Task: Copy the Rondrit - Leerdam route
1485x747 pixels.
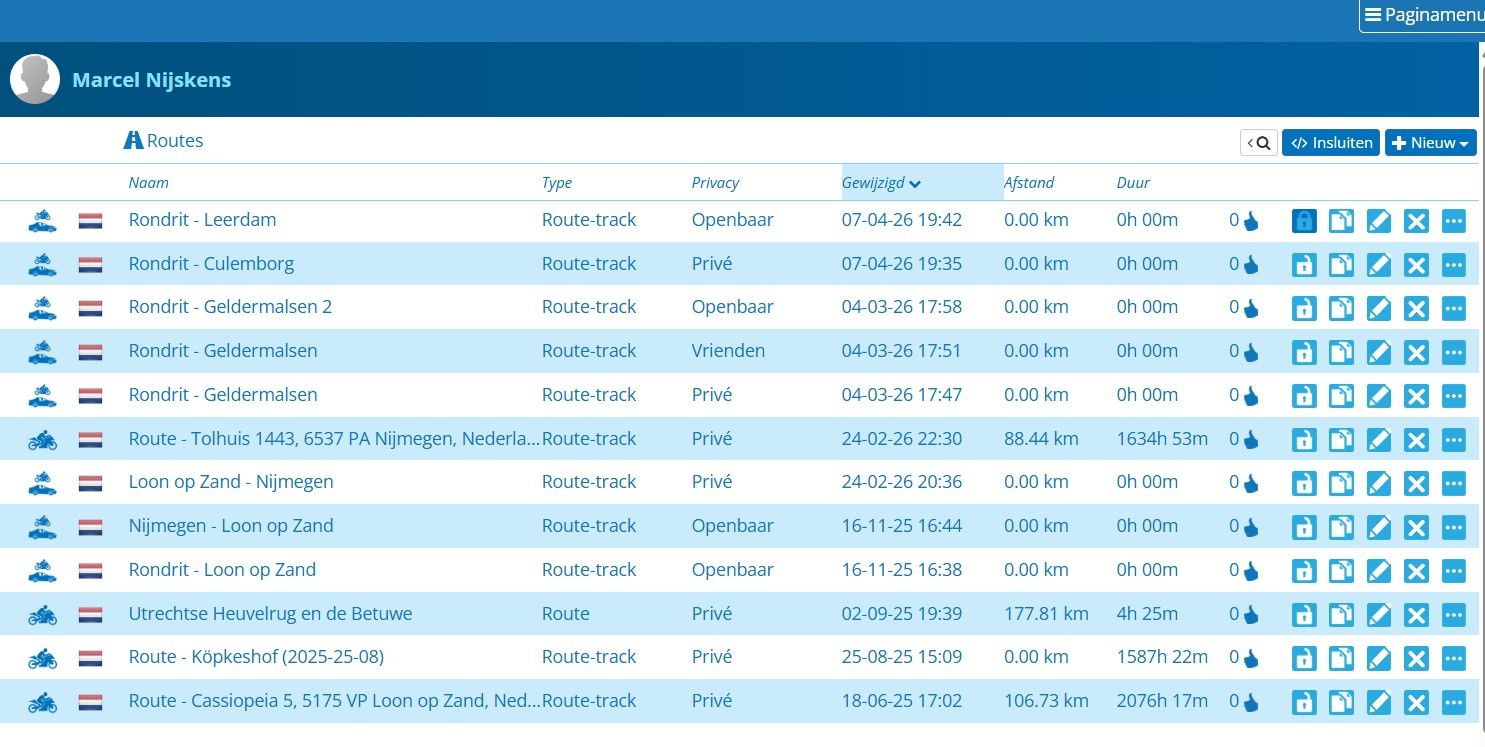Action: click(x=1341, y=221)
